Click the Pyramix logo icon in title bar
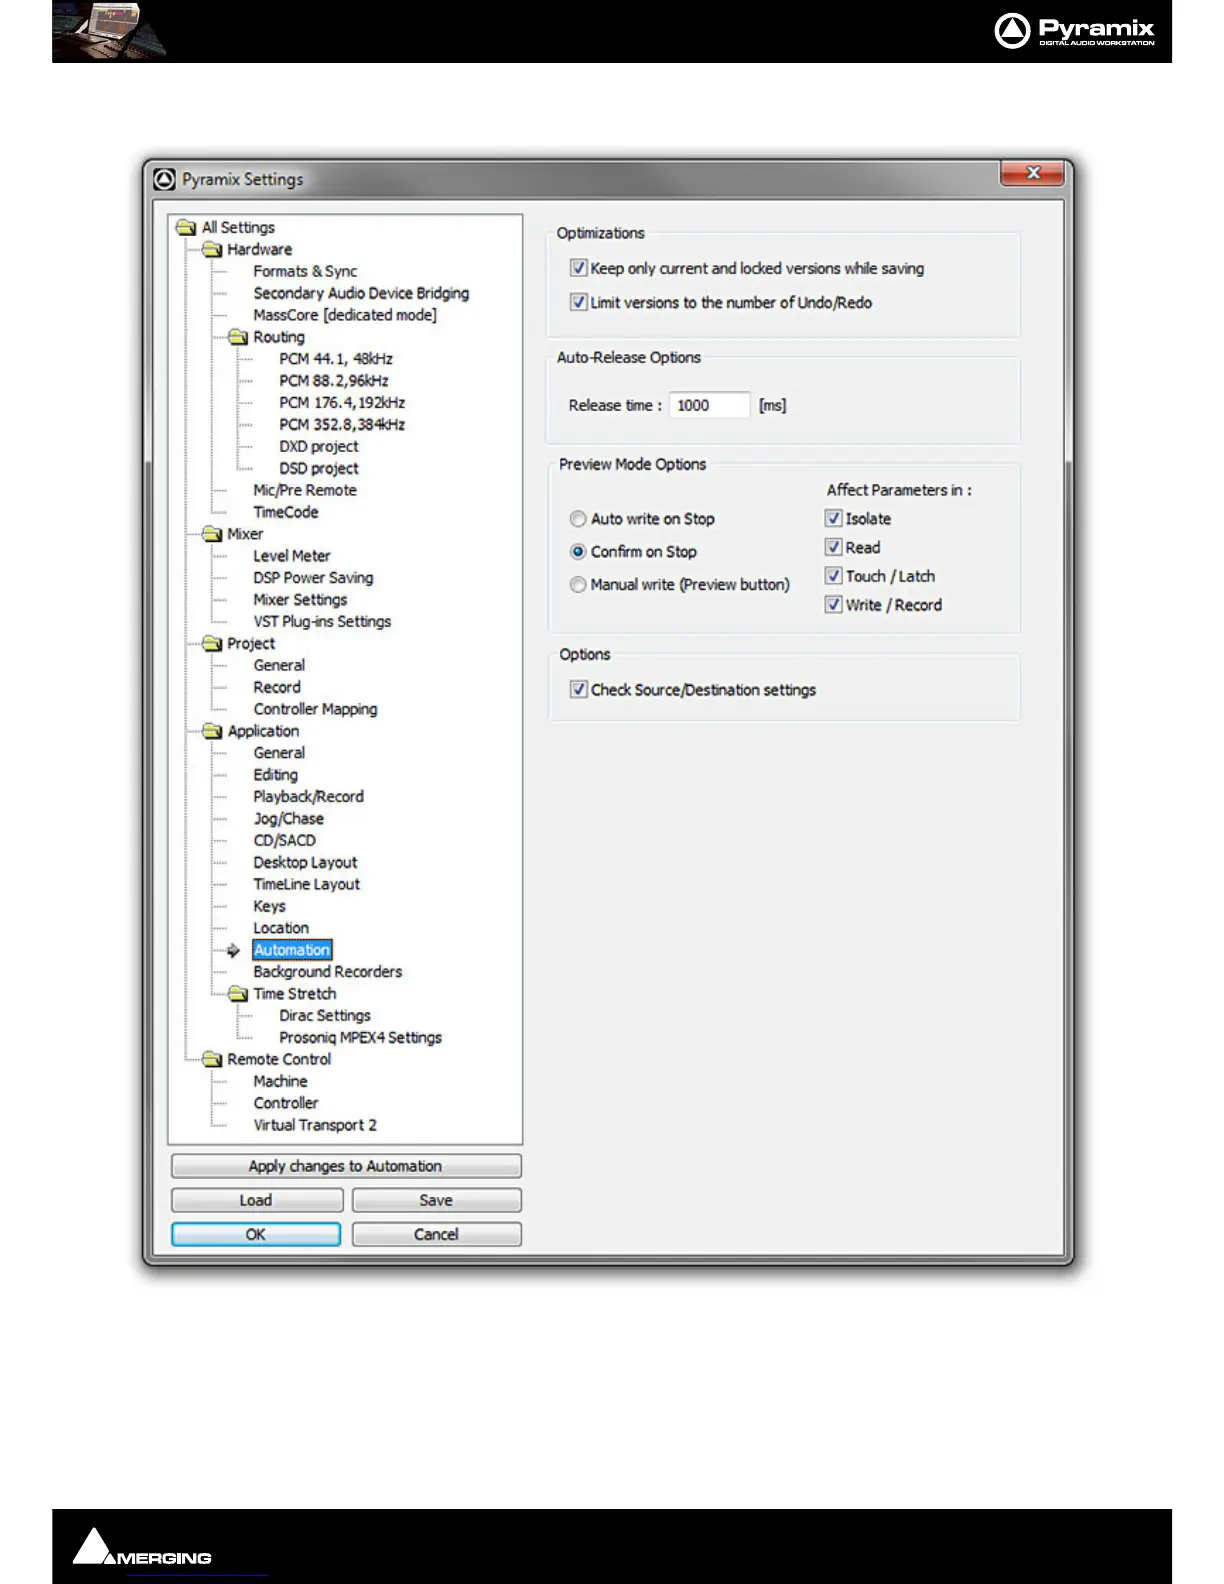Screen dimensions: 1224x1584 (165, 180)
